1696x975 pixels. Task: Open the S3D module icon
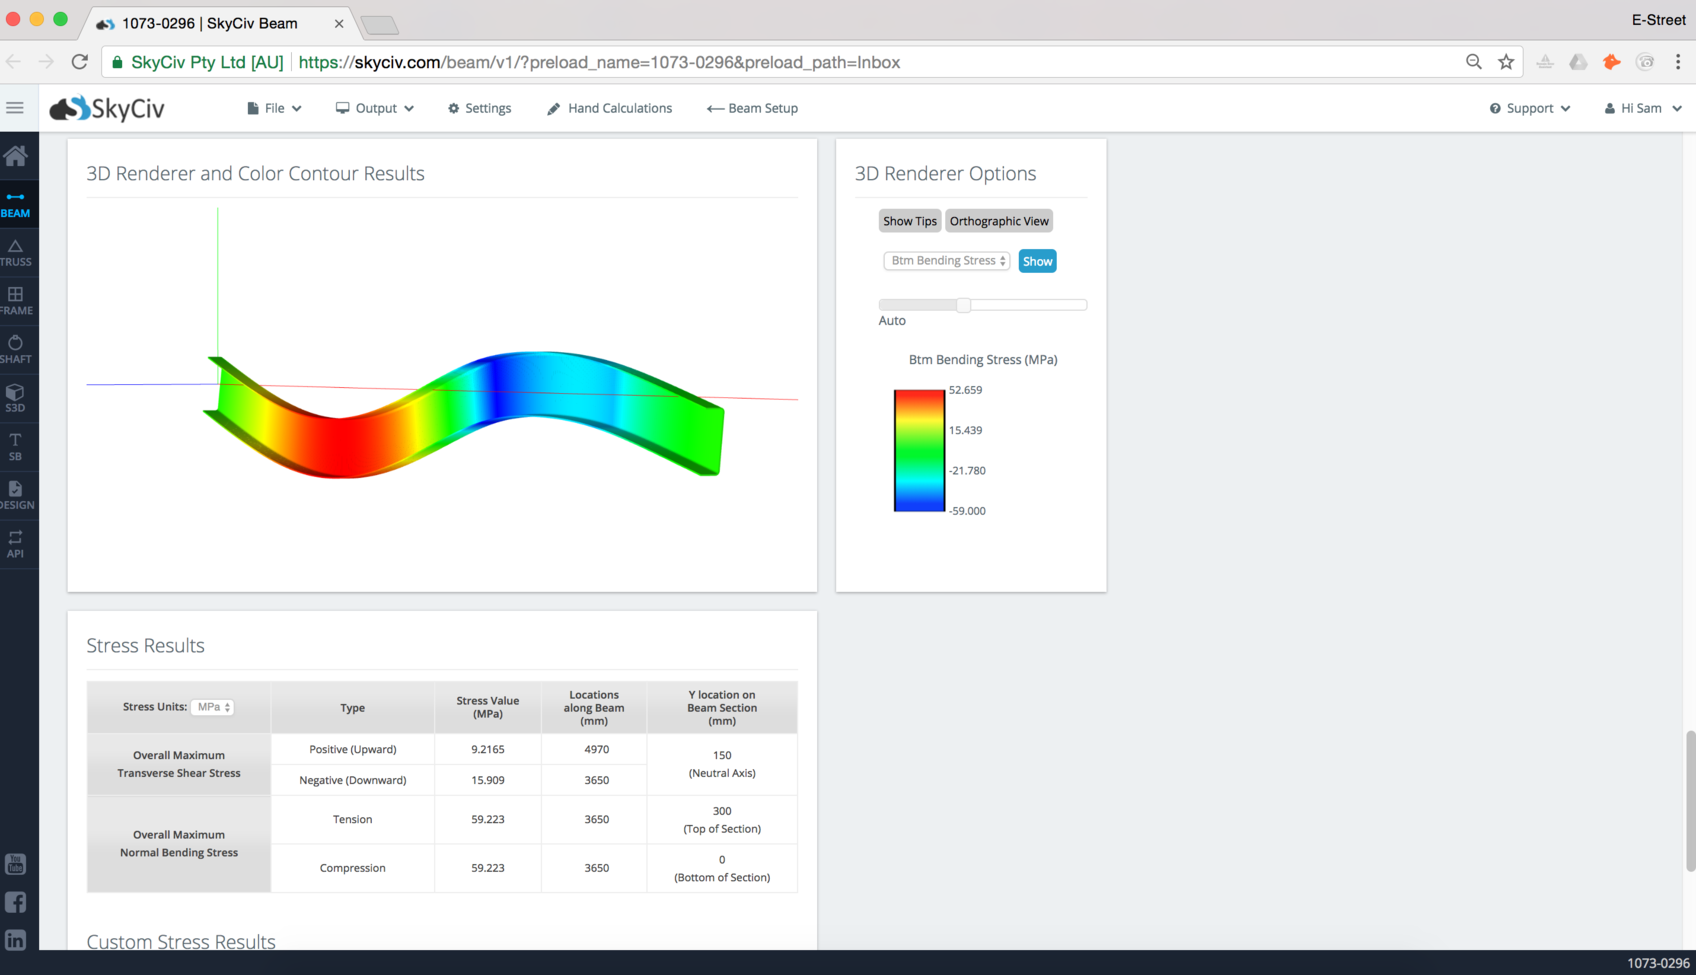[17, 397]
